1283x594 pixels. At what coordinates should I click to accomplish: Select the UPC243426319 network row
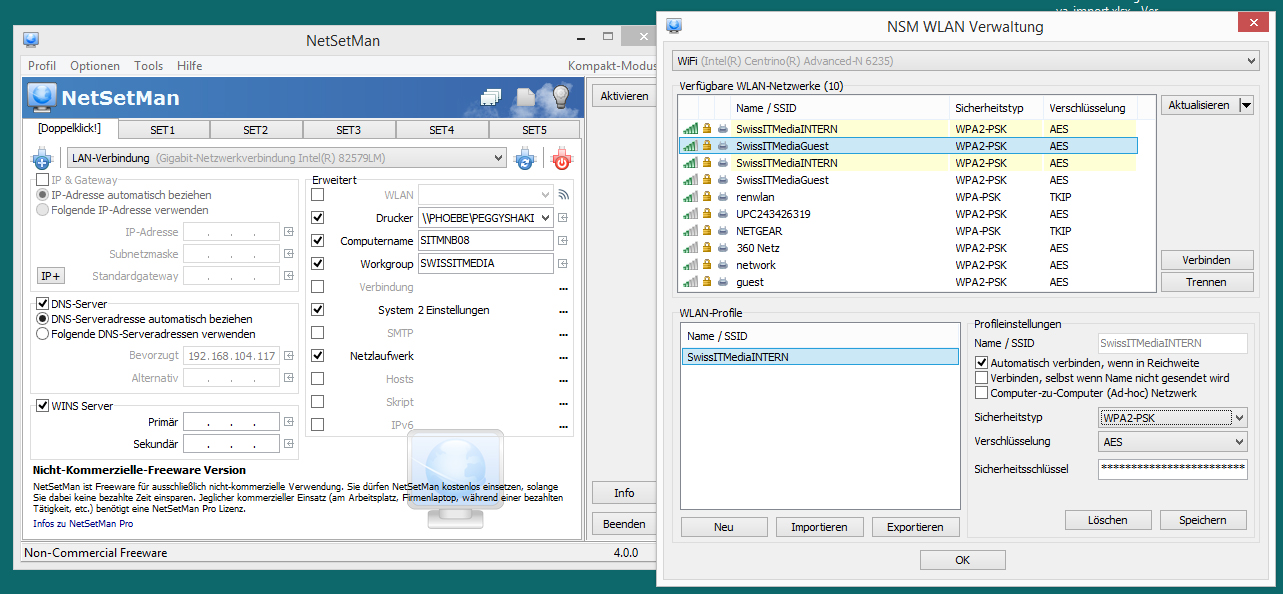(x=907, y=214)
